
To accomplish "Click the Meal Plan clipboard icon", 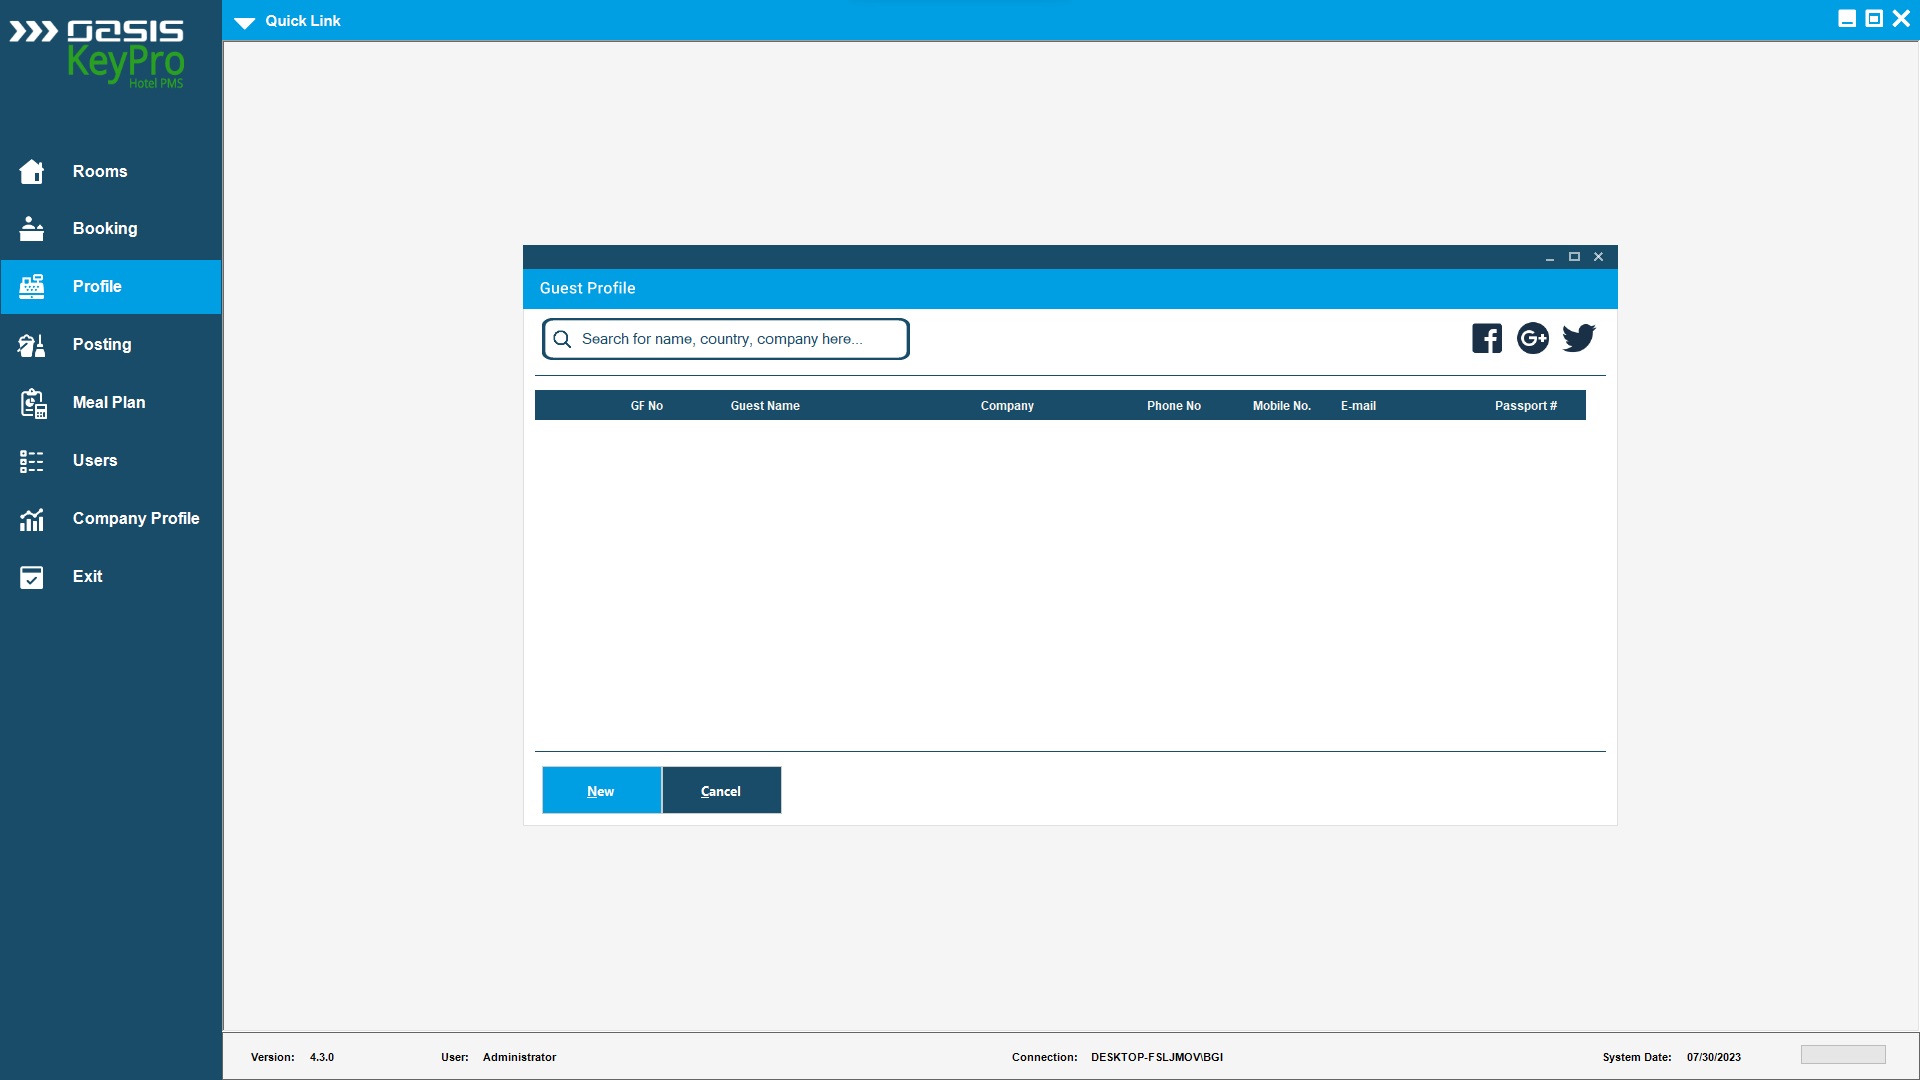I will point(32,403).
